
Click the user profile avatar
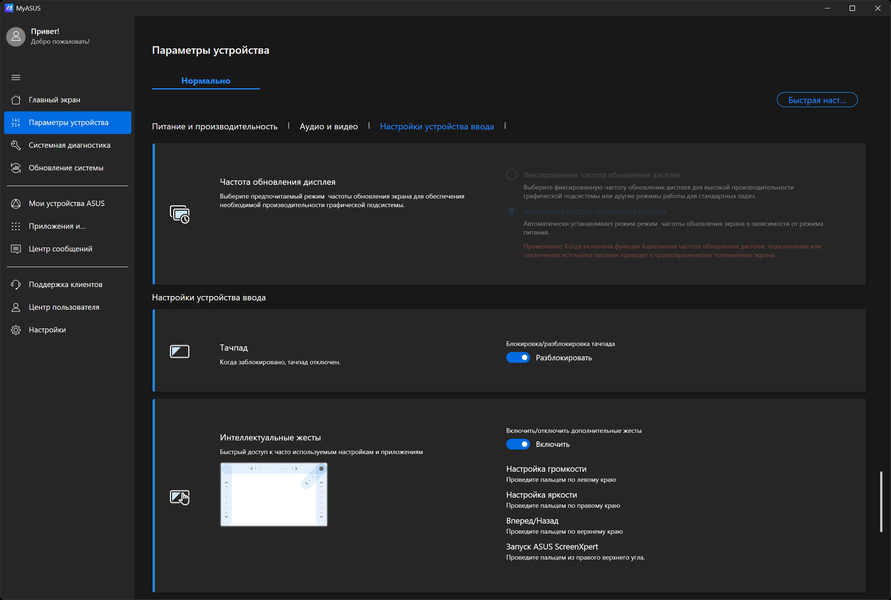coord(16,37)
